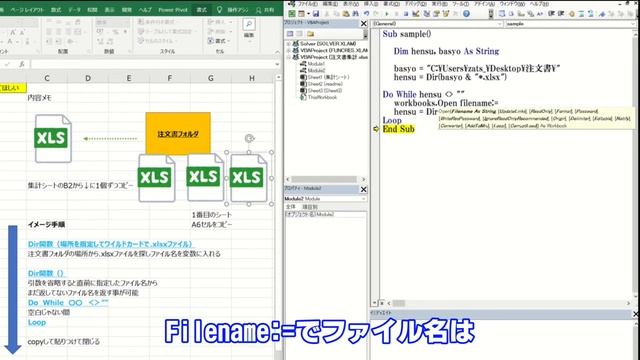Screen dimensions: 640x360
Task: Open the 挿入 menu in VBE
Action: point(371,4)
